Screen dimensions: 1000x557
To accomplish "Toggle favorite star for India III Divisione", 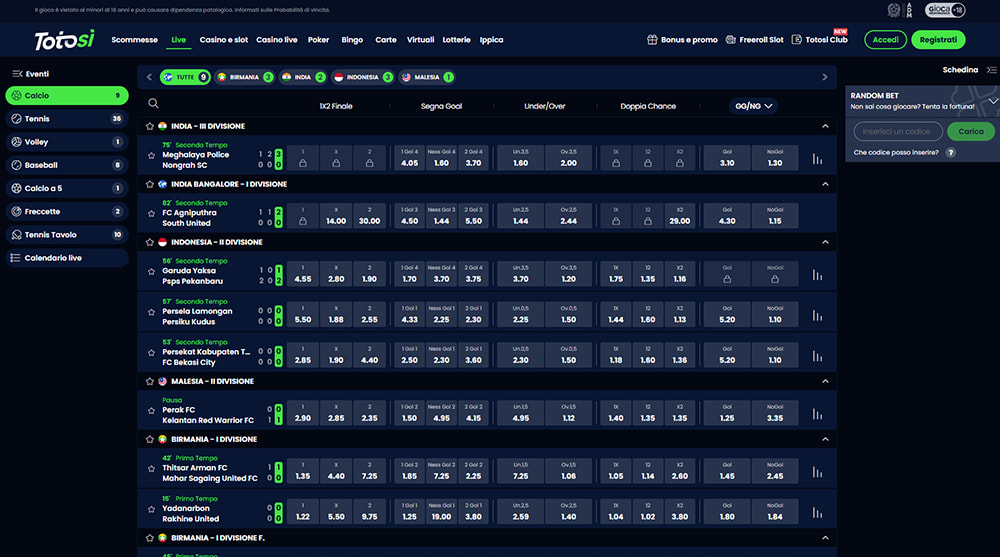I will [150, 127].
